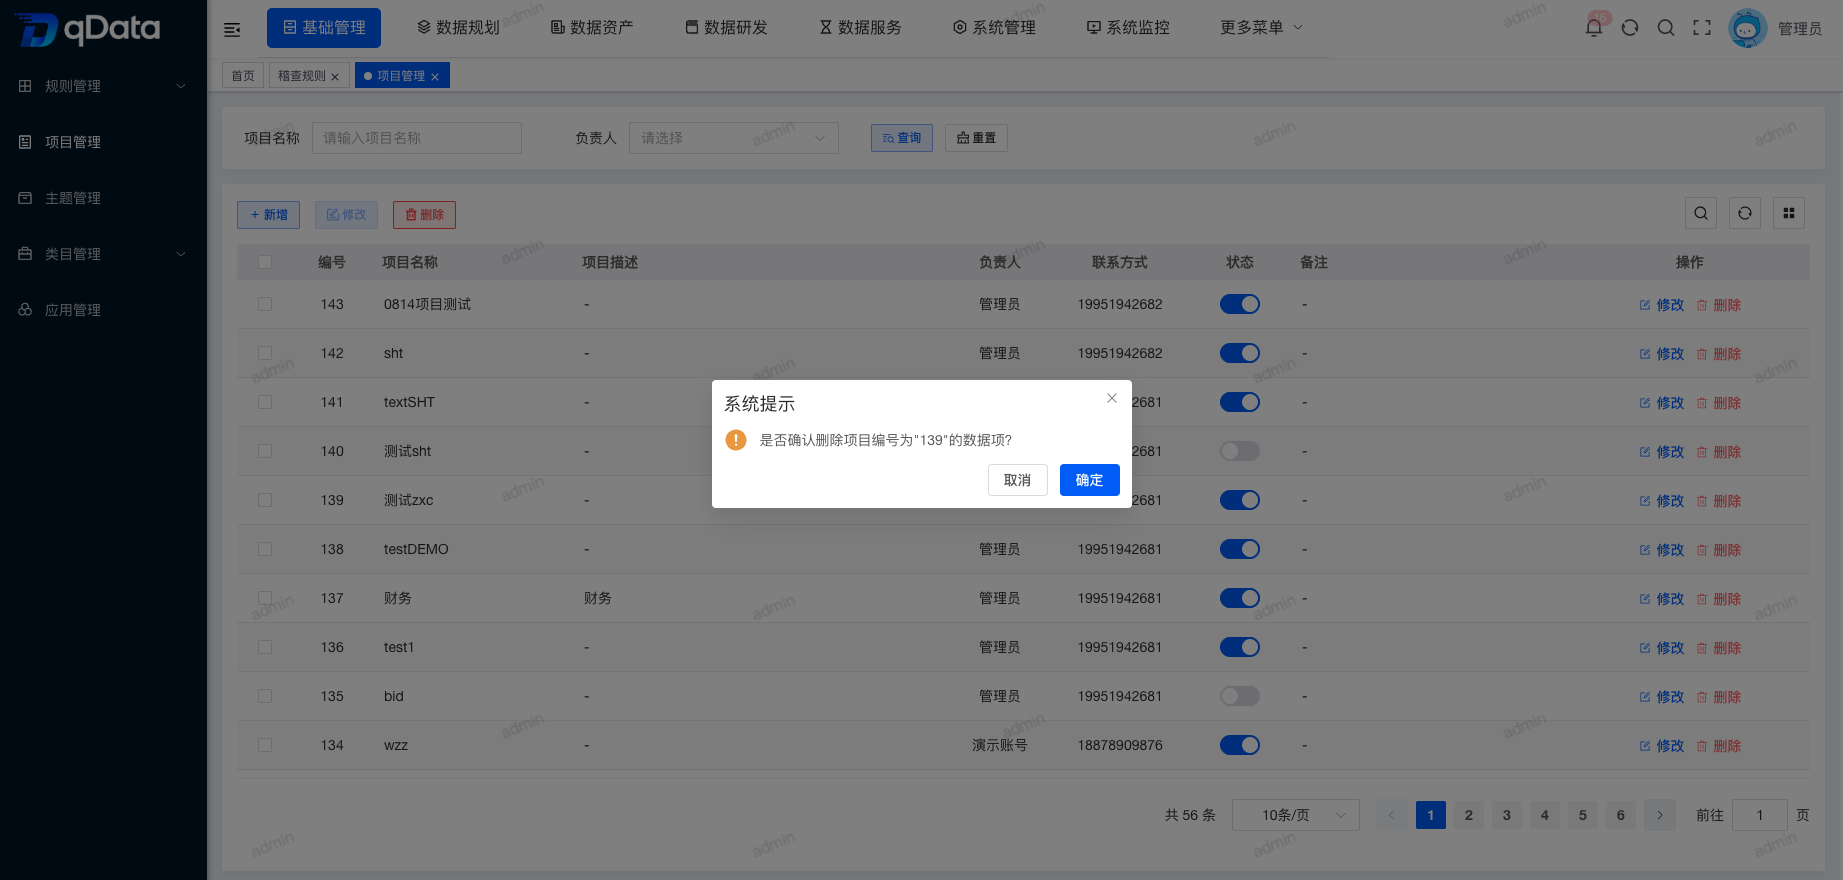The height and width of the screenshot is (880, 1843).
Task: Open 系统监控 top menu
Action: [1128, 28]
